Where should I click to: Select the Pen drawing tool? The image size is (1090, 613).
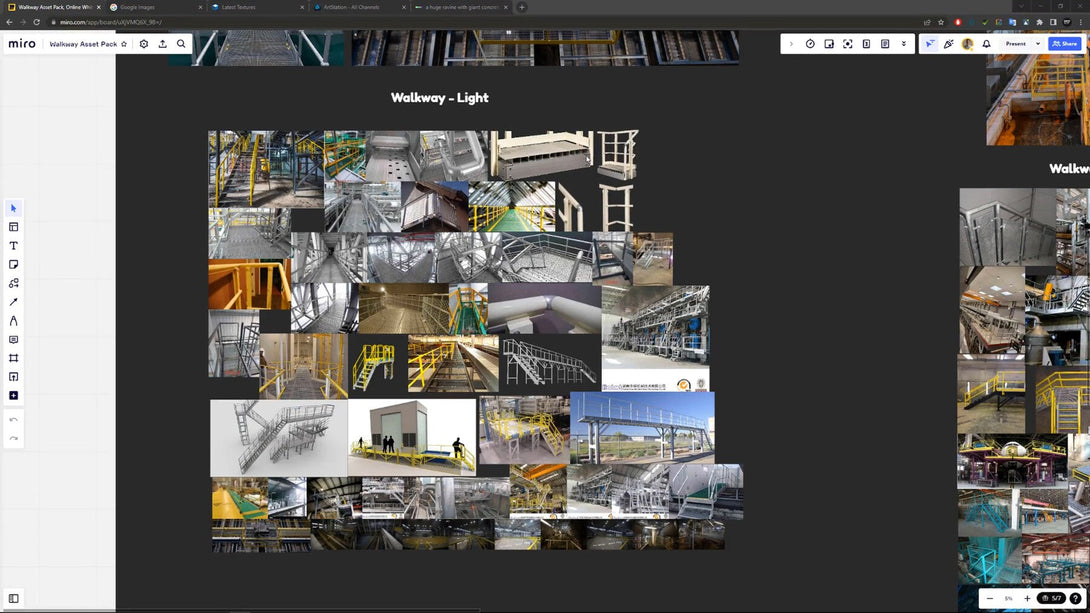[13, 321]
